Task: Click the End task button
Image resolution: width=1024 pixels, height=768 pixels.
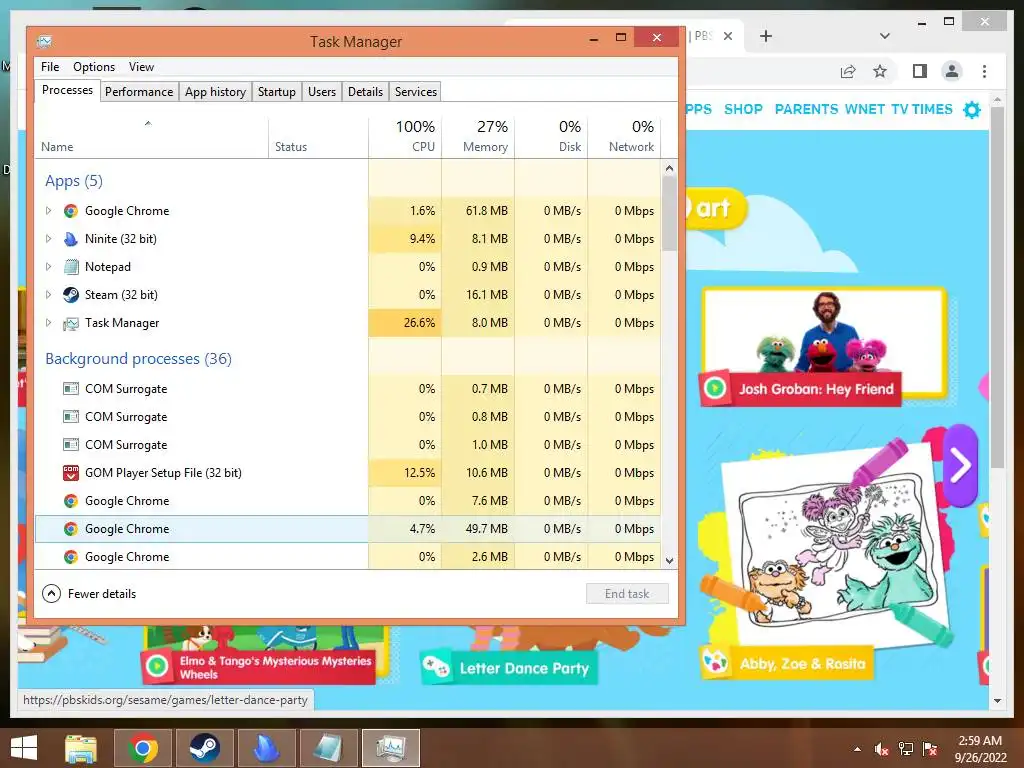Action: click(x=627, y=594)
